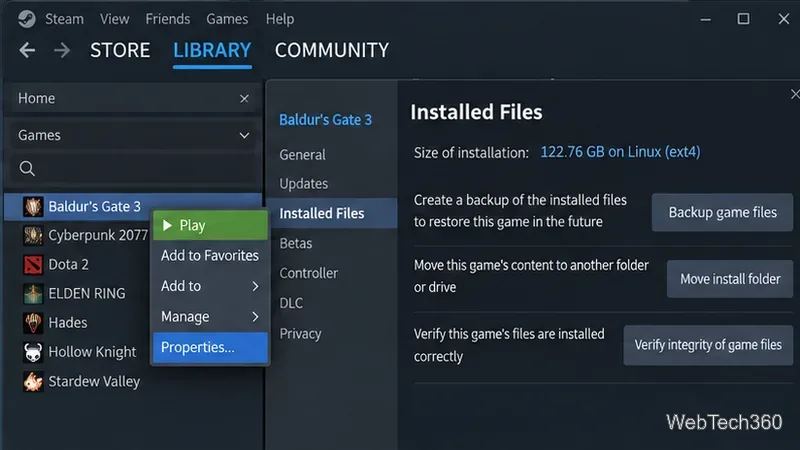Click the Cyberpunk 2077 game icon
800x450 pixels.
coord(33,236)
